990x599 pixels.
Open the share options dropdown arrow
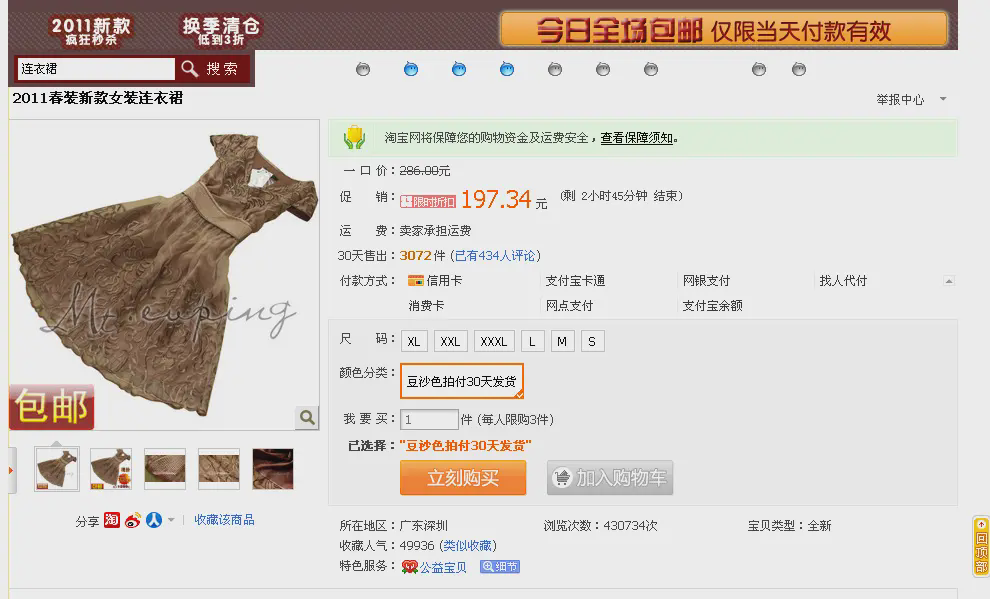click(x=171, y=520)
